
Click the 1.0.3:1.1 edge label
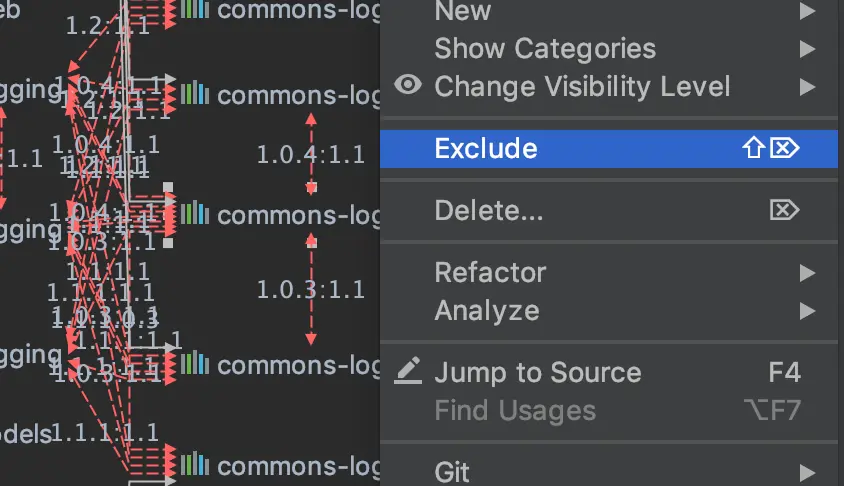[310, 290]
